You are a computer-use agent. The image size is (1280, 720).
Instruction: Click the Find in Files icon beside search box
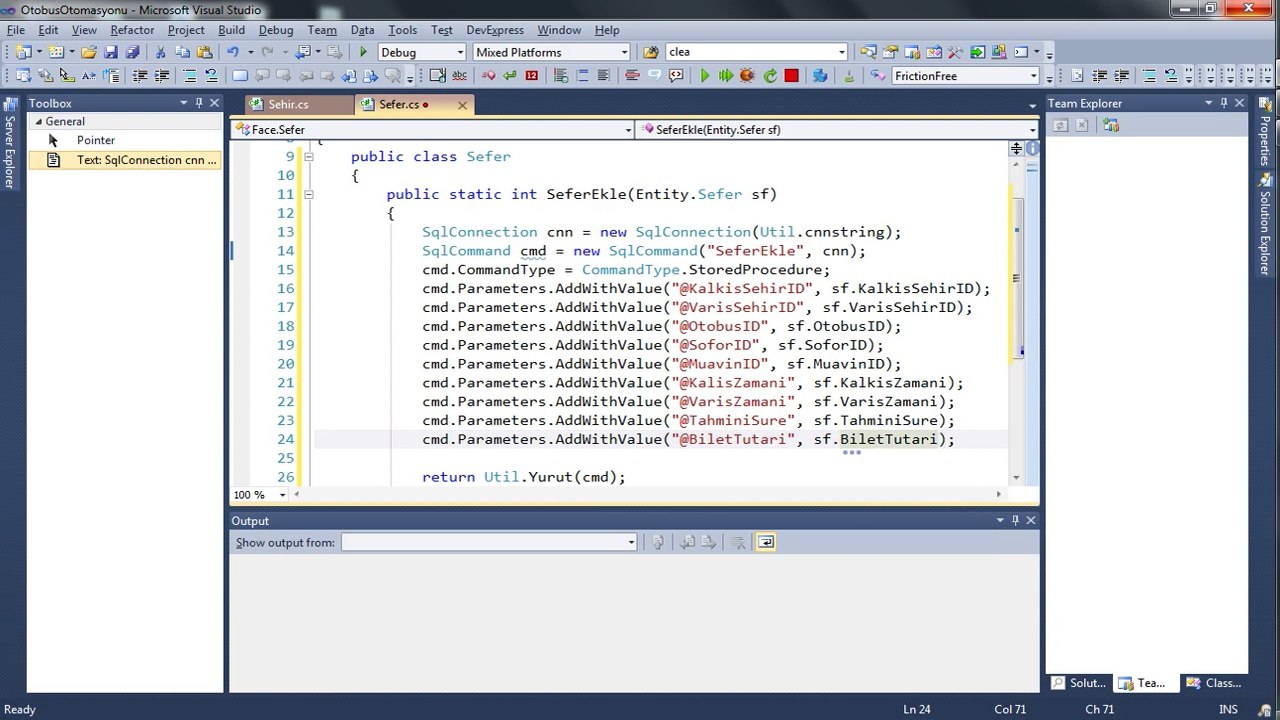(651, 52)
